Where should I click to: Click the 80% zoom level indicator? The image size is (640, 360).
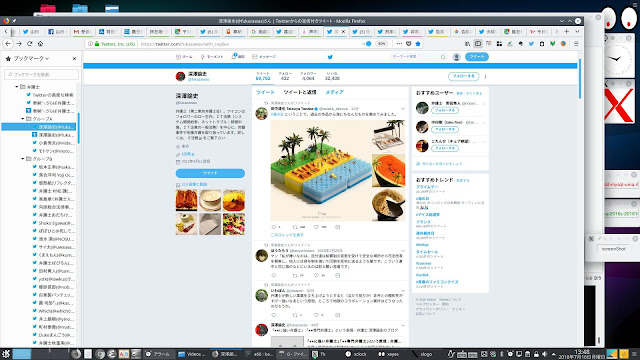coord(381,44)
